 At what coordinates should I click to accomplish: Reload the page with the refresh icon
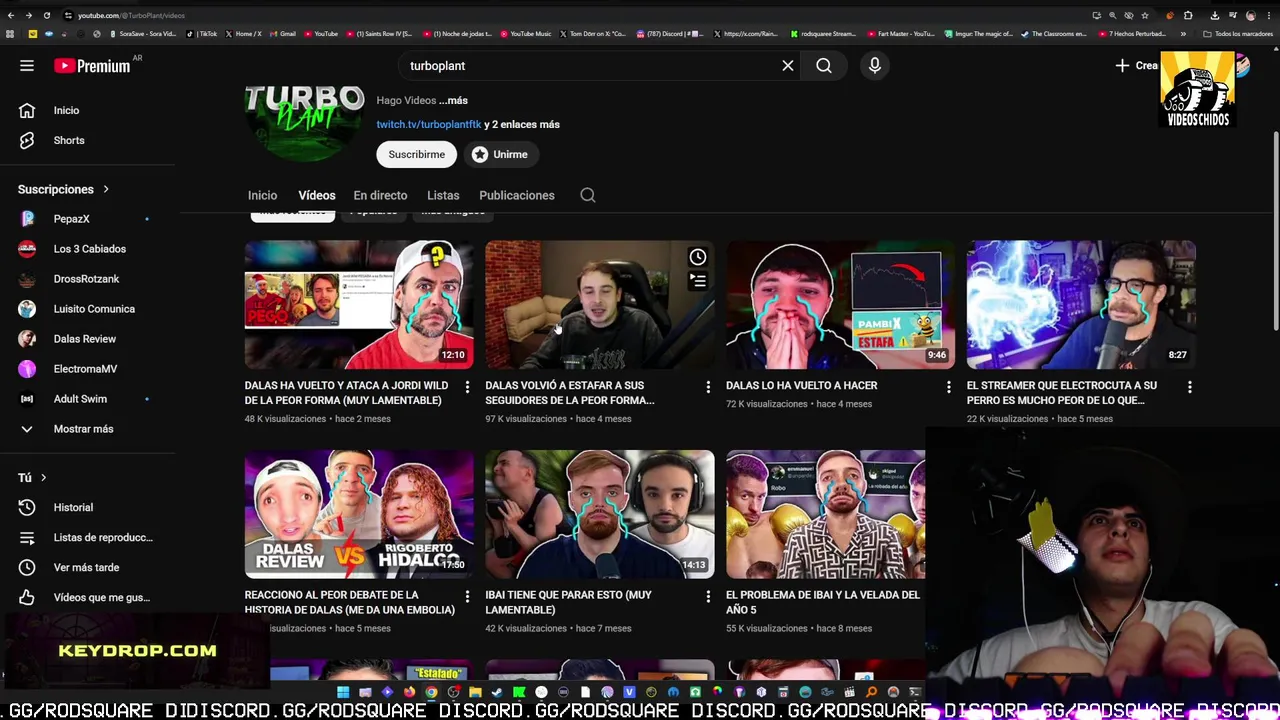pyautogui.click(x=46, y=16)
